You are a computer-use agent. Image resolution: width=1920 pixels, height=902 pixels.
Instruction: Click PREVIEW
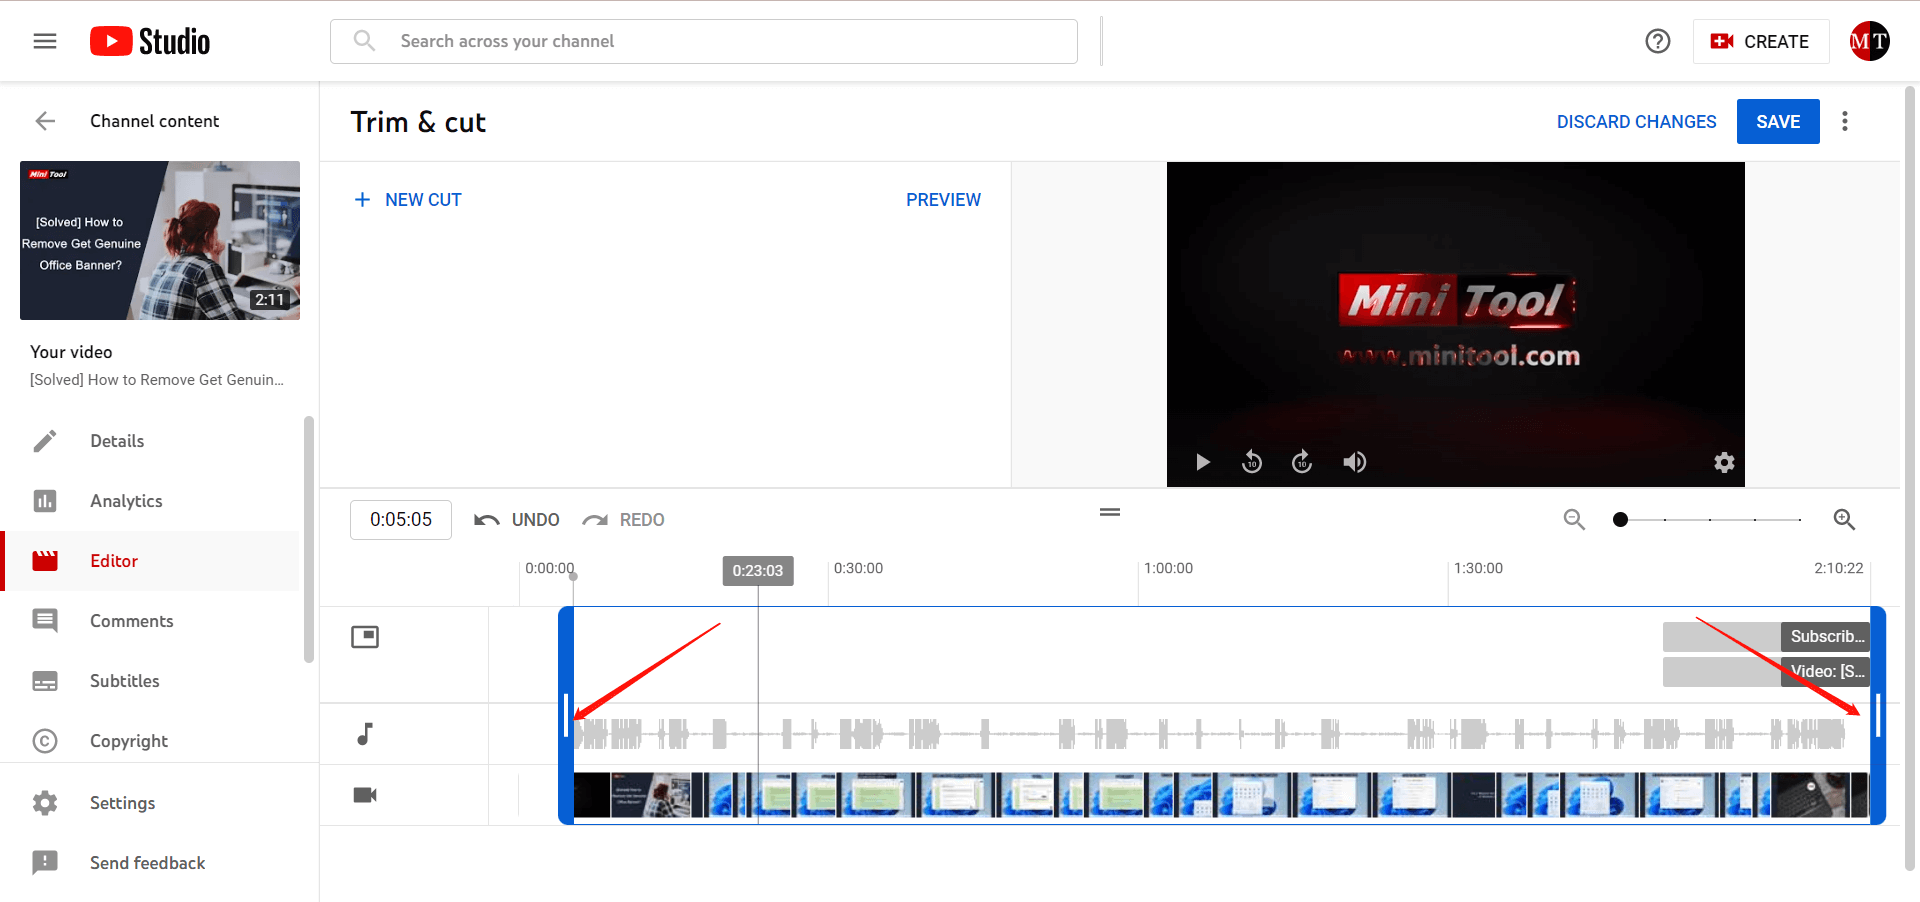tap(943, 200)
